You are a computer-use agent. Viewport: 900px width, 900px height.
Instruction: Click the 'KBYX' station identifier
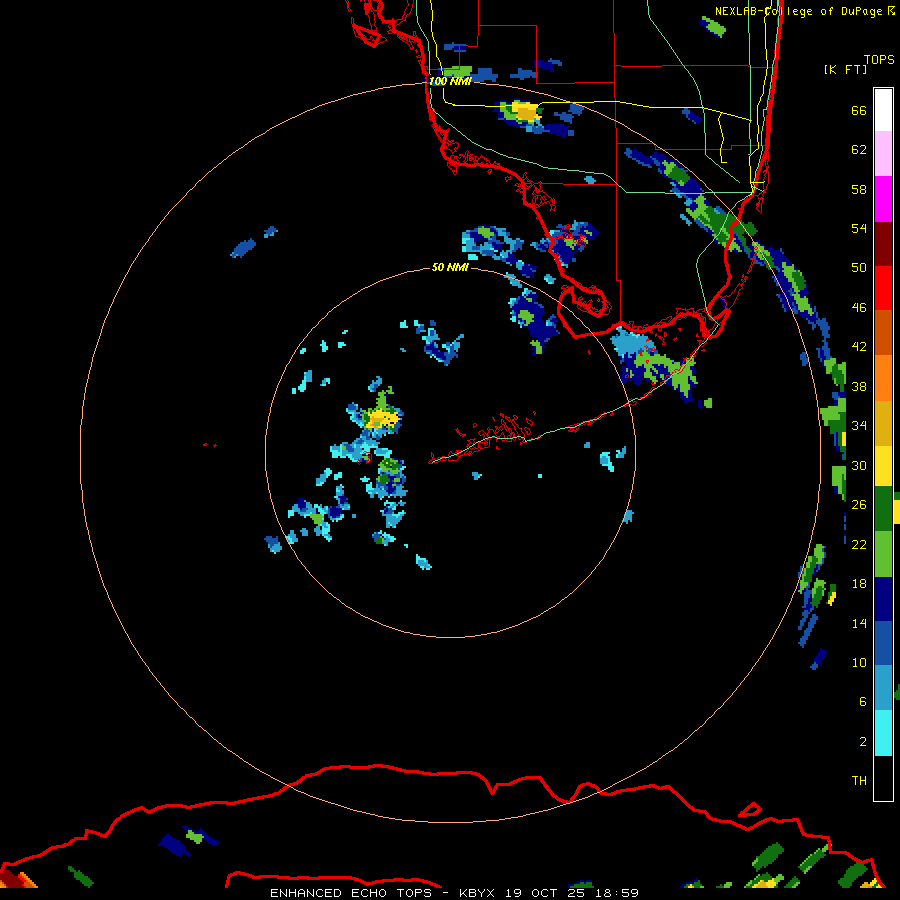click(x=476, y=893)
